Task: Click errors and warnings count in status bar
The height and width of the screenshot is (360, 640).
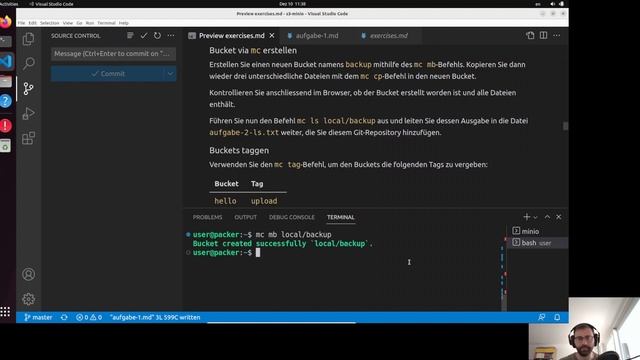Action: click(89, 317)
